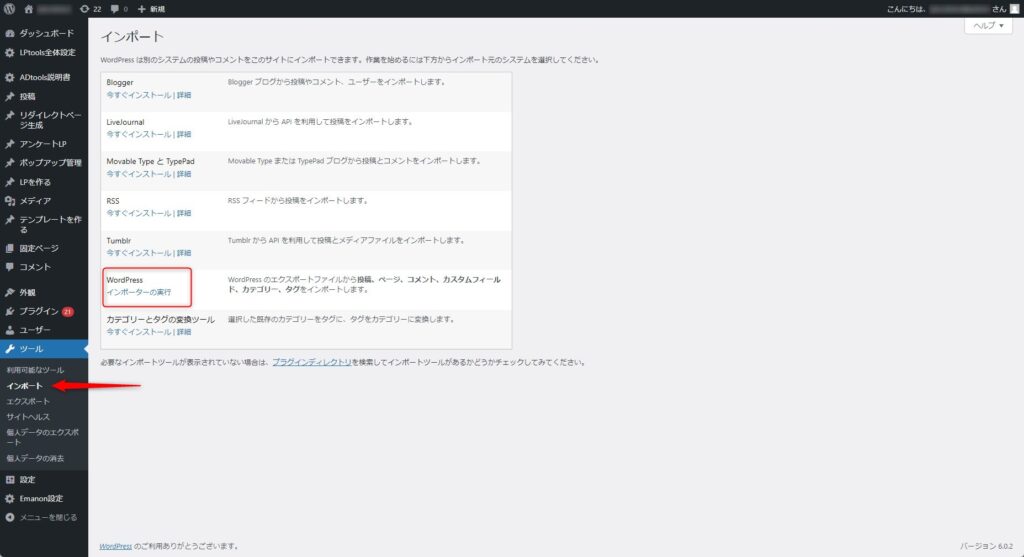Click 詳細 link under LiveJournal

pyautogui.click(x=184, y=135)
